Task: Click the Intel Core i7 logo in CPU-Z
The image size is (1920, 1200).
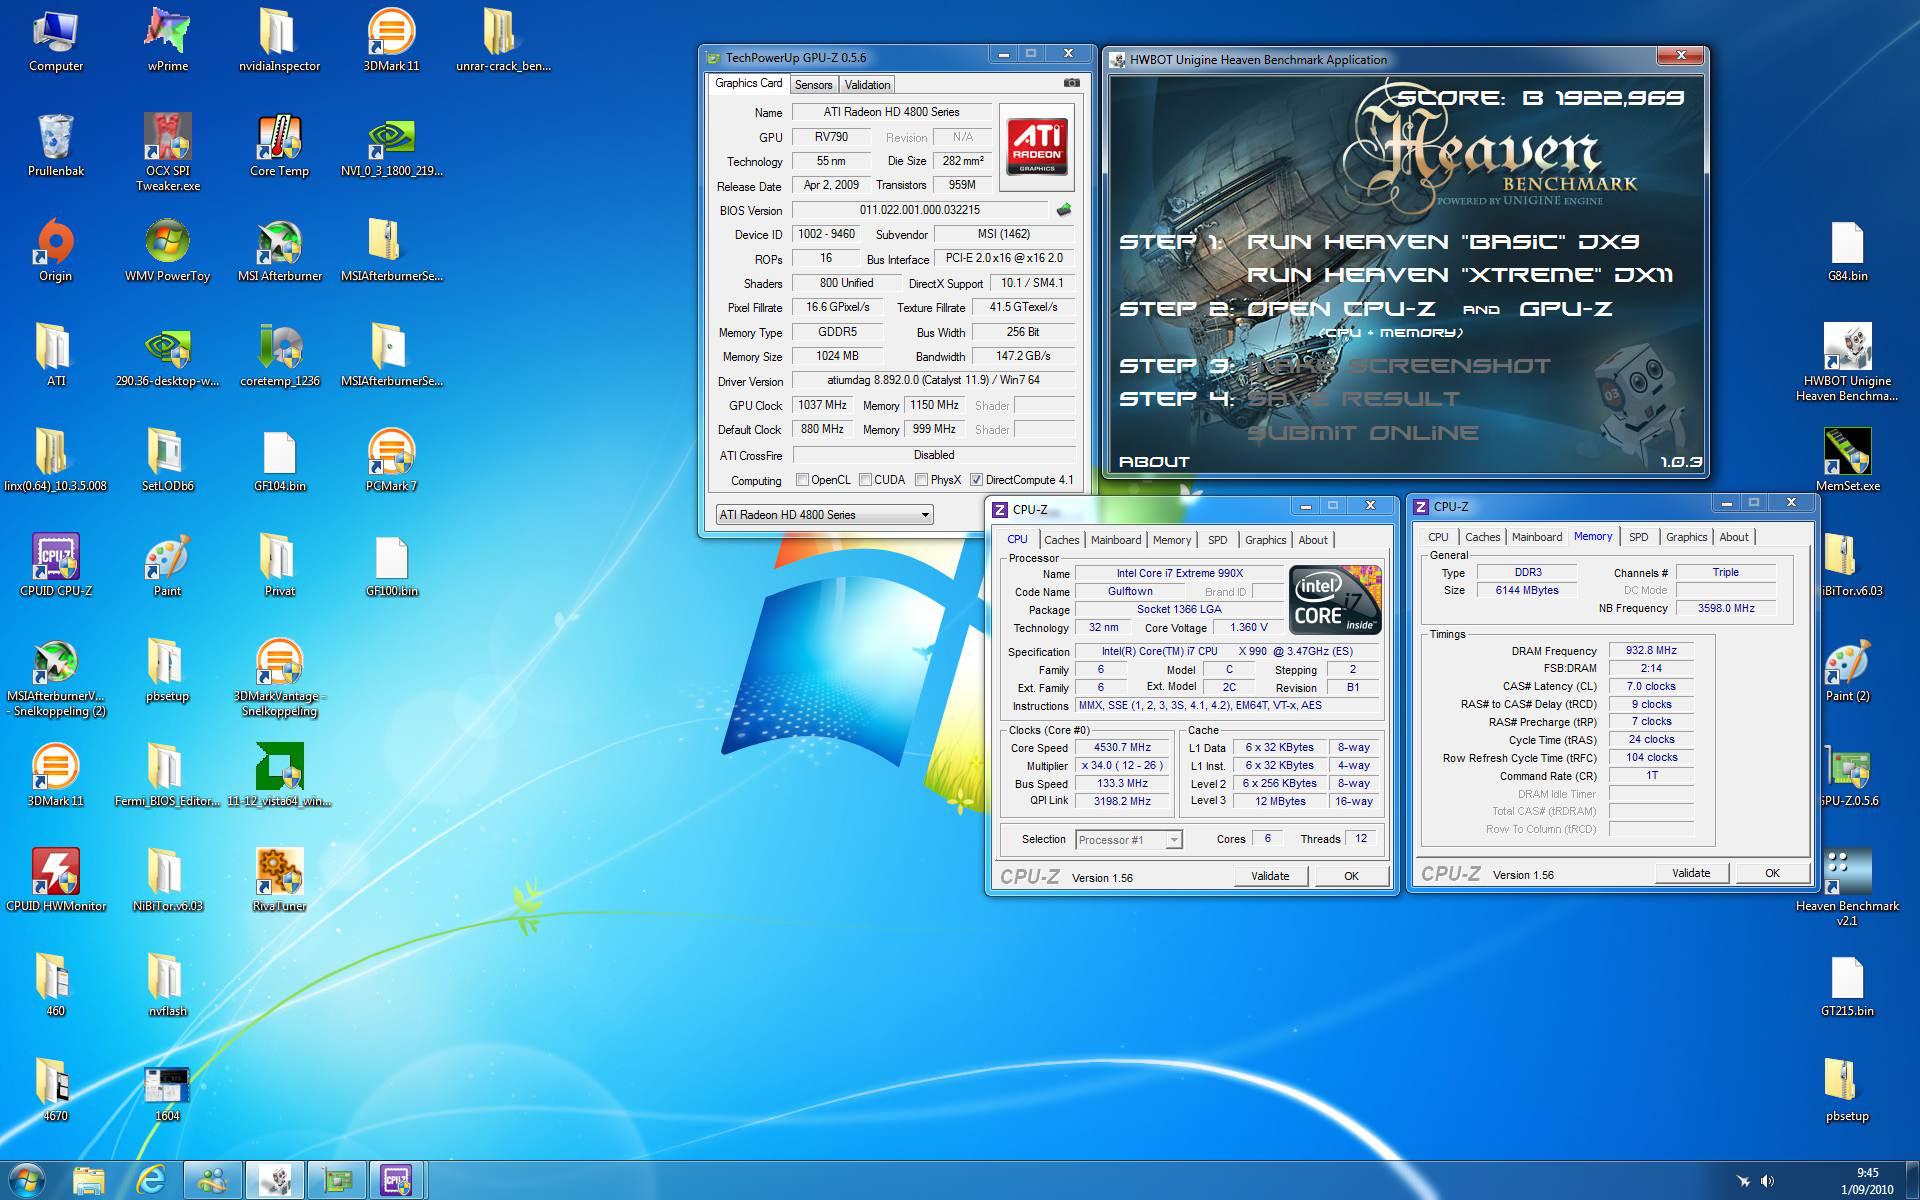Action: [x=1335, y=599]
